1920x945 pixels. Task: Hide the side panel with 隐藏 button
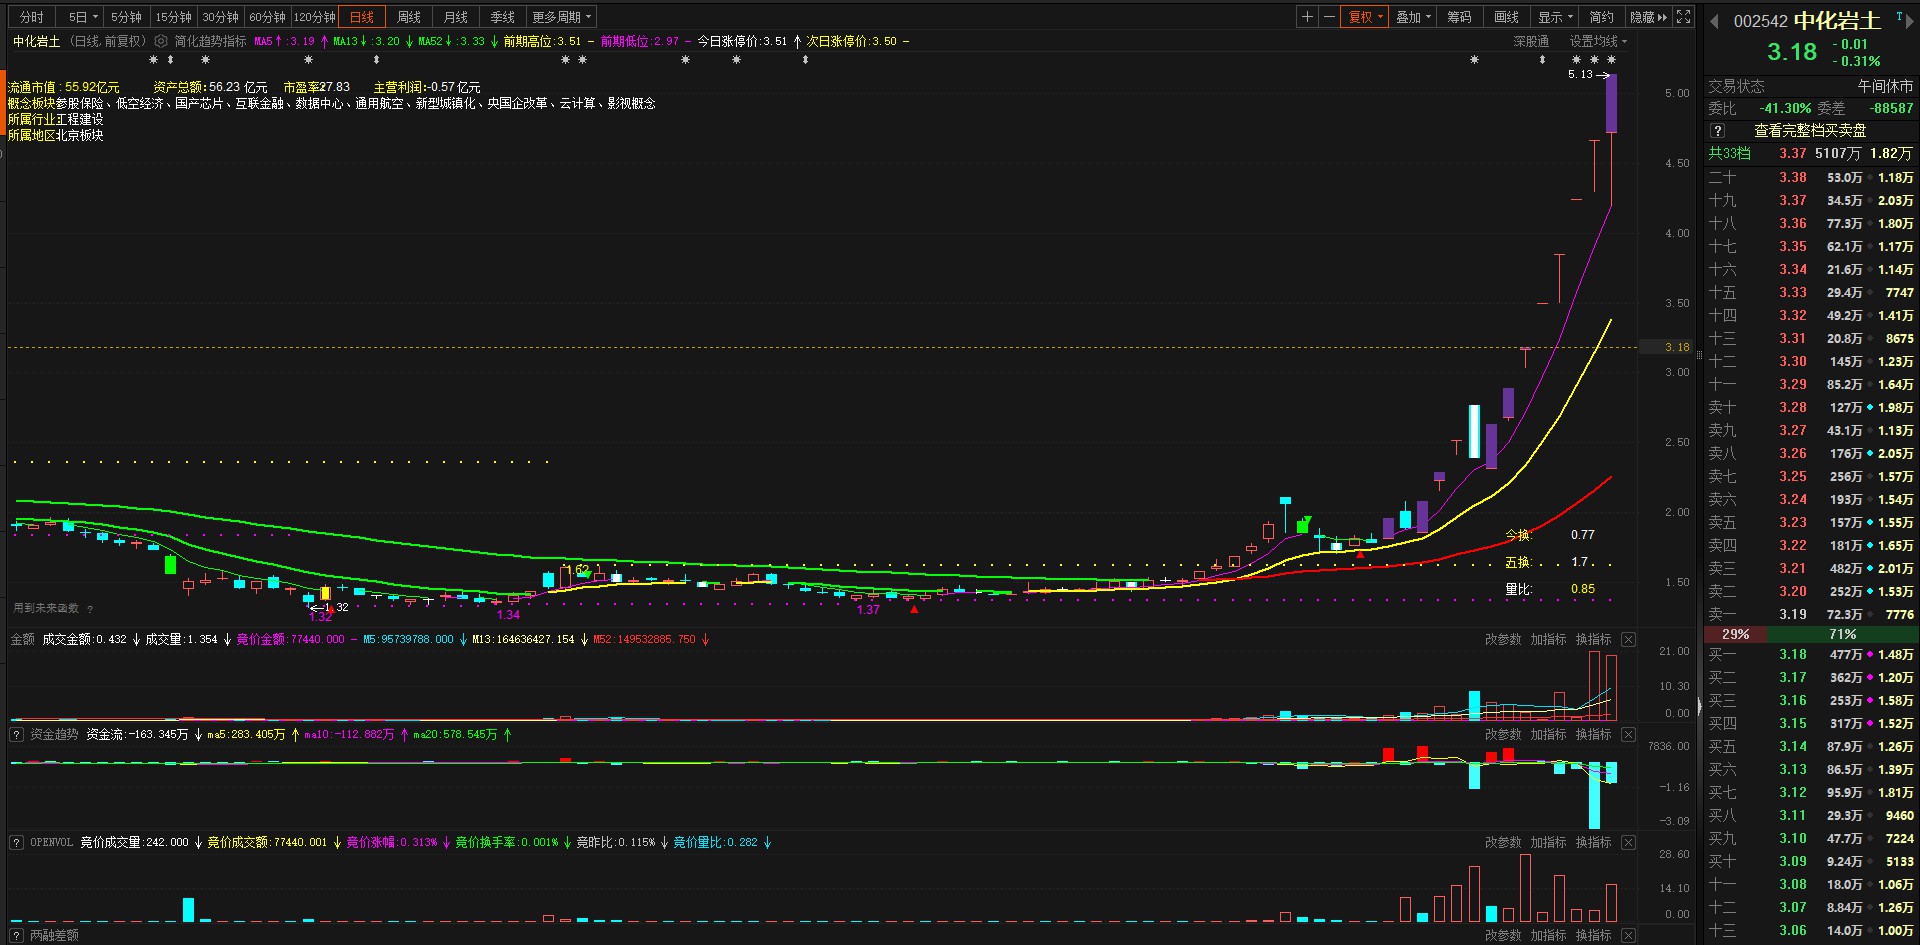click(x=1648, y=17)
